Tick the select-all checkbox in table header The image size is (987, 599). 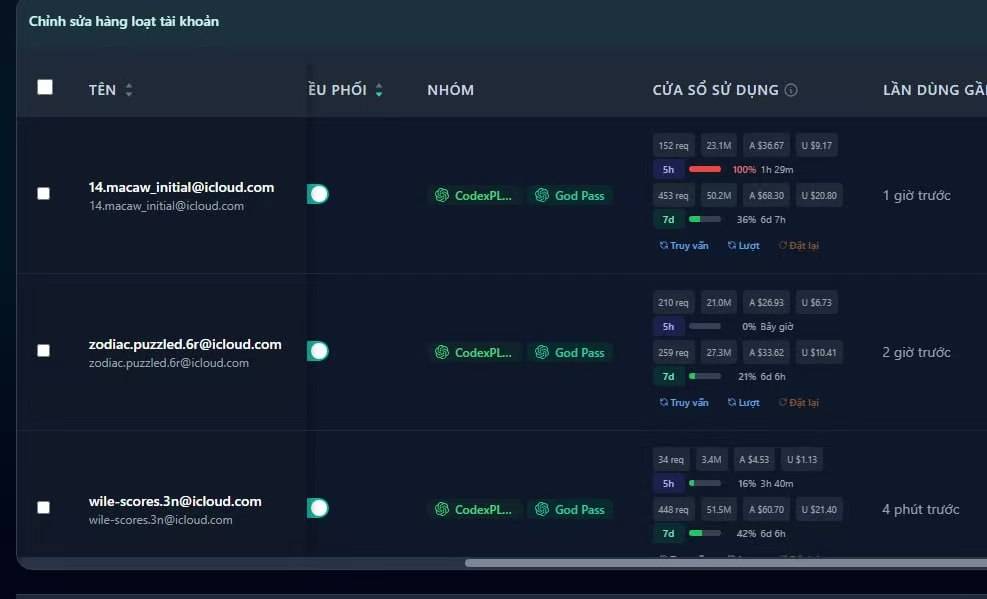point(45,87)
